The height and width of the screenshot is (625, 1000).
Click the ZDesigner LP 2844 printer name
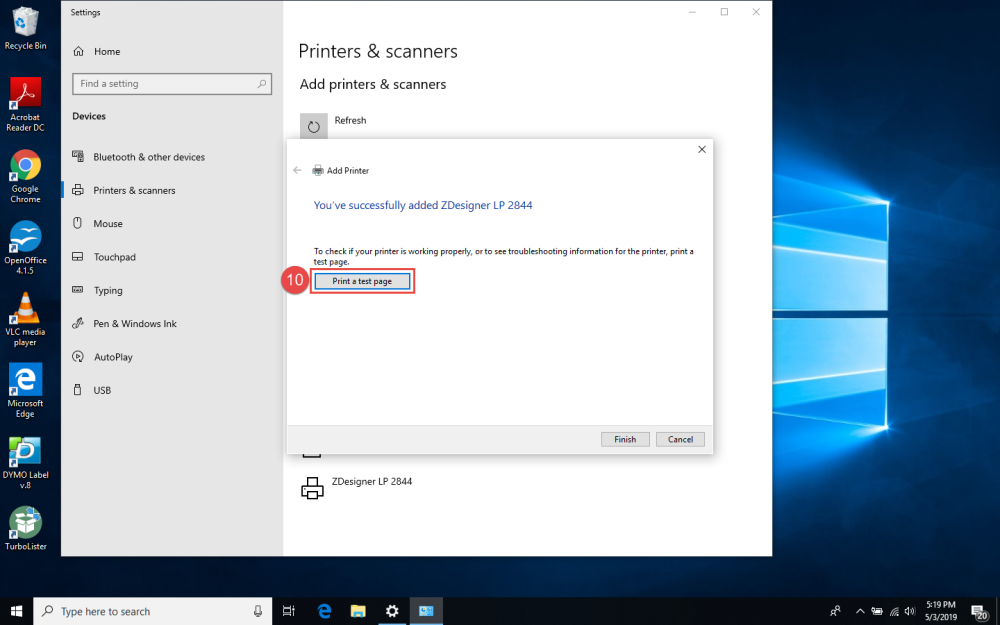pyautogui.click(x=372, y=482)
